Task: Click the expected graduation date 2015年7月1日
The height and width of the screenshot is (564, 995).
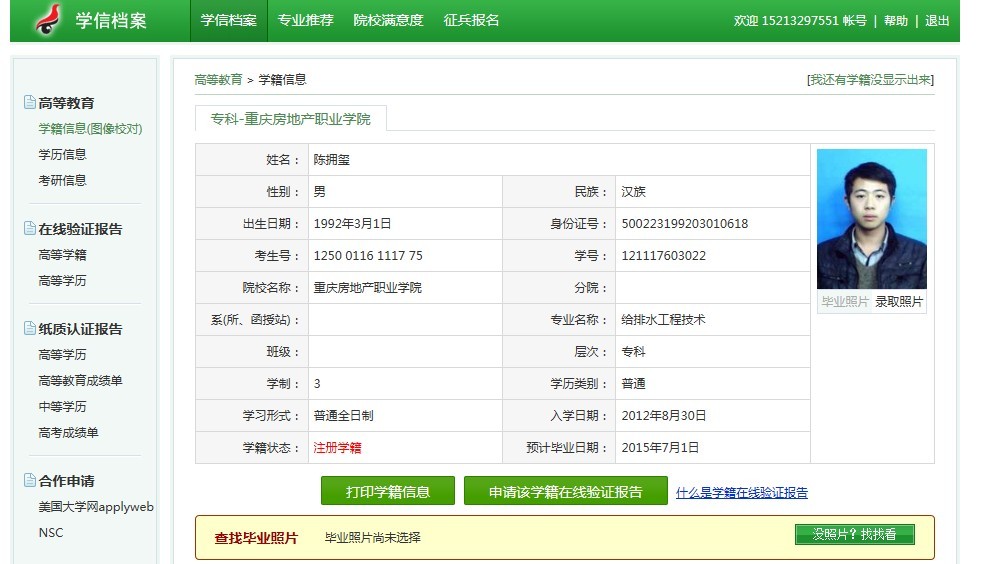Action: [x=660, y=448]
